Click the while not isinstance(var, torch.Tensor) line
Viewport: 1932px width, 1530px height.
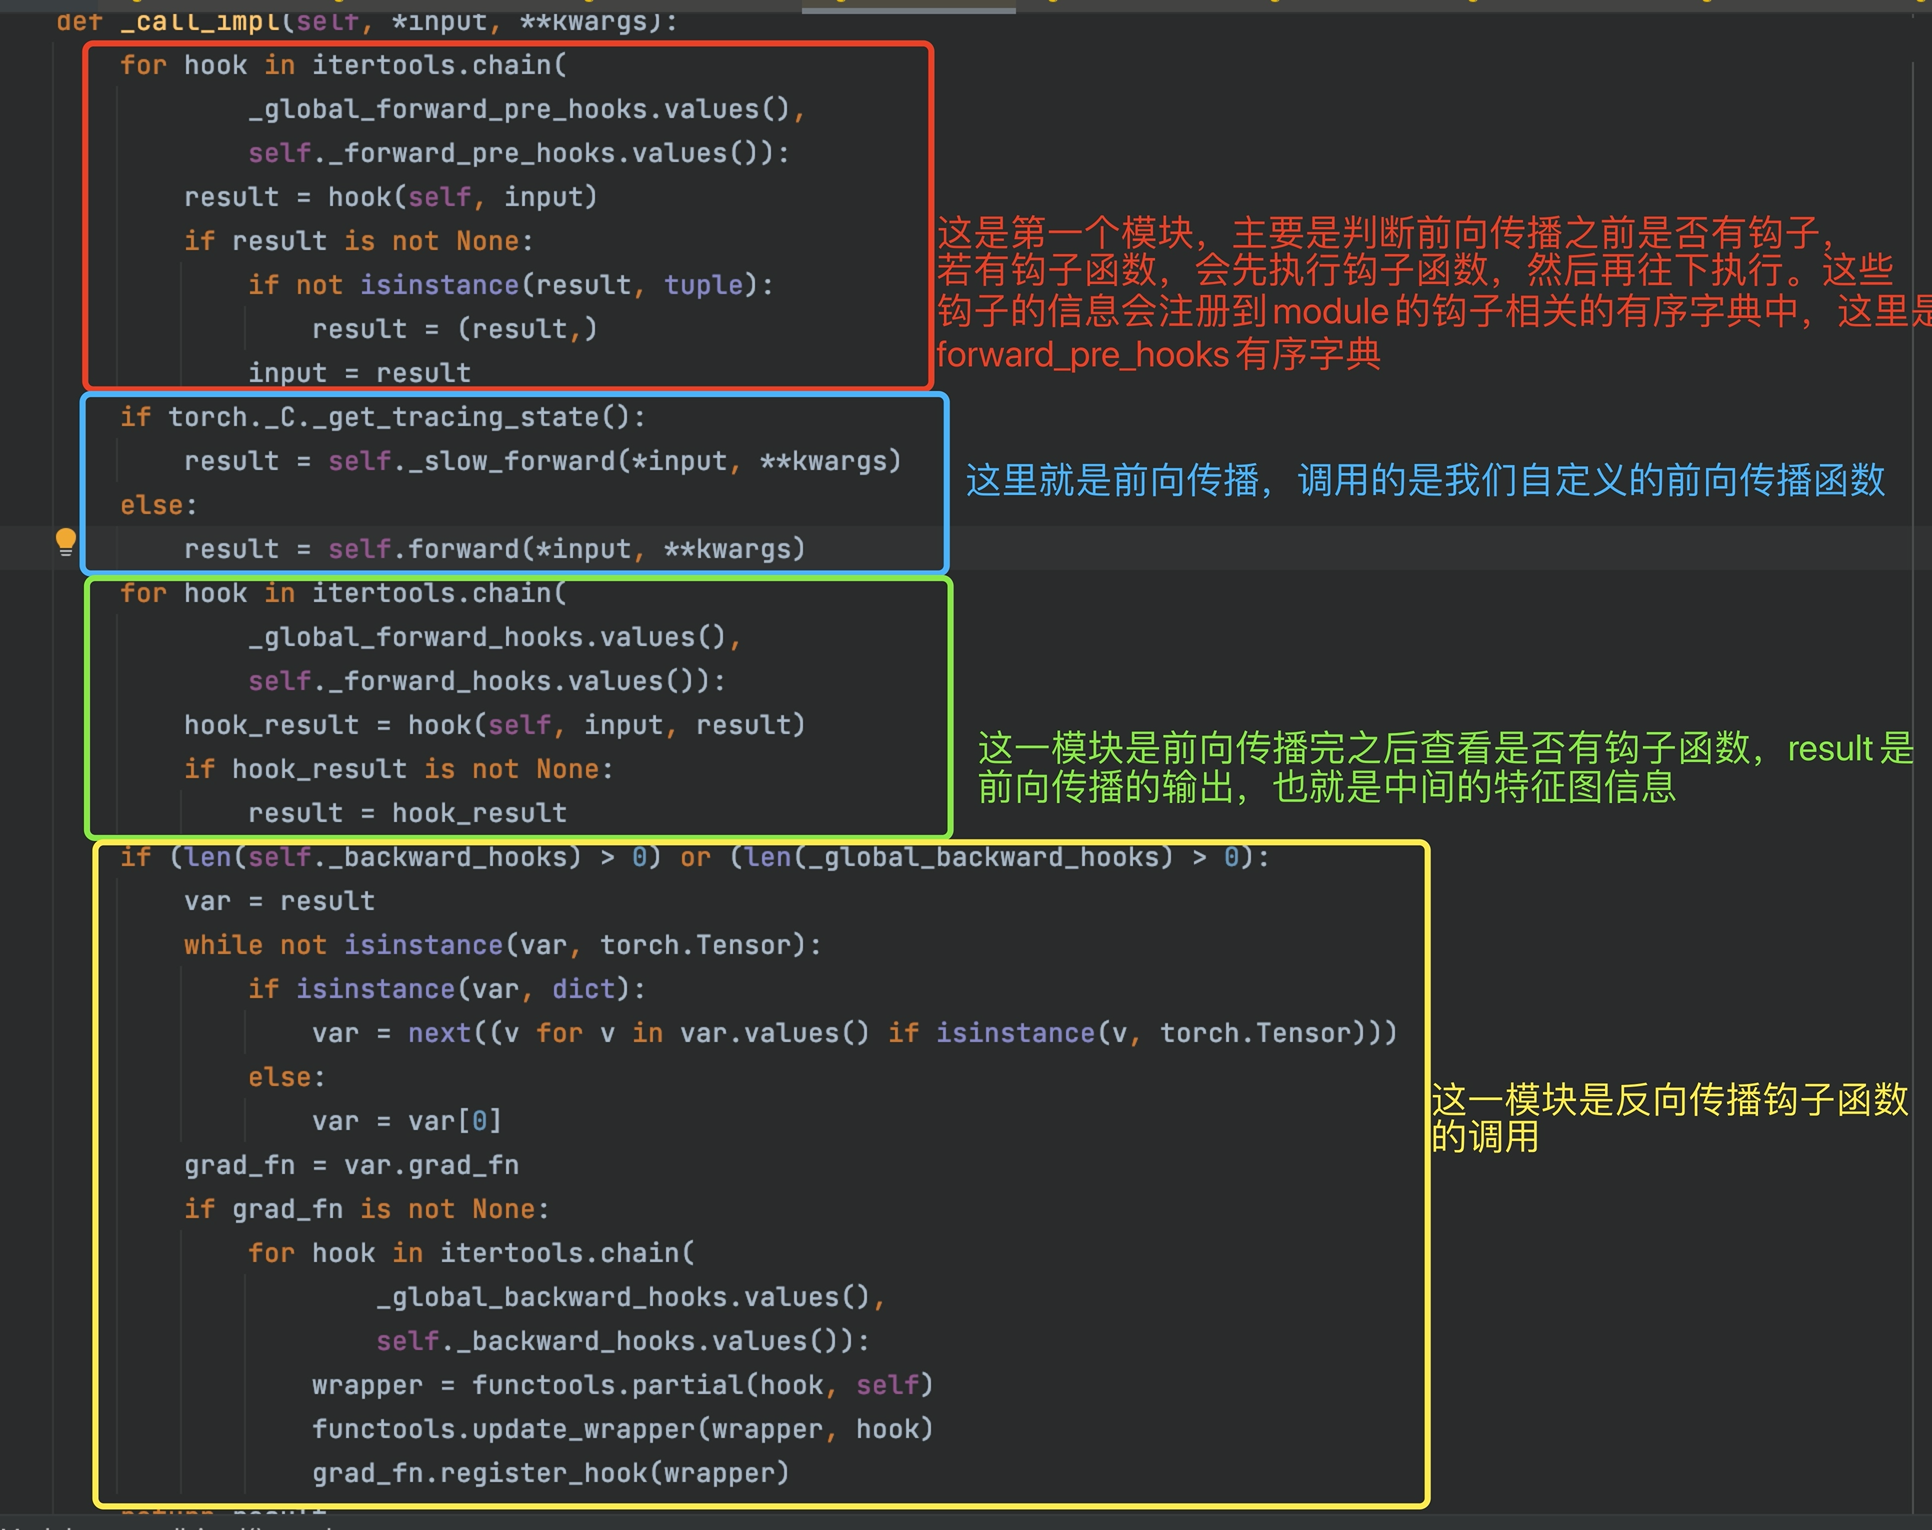coord(502,945)
